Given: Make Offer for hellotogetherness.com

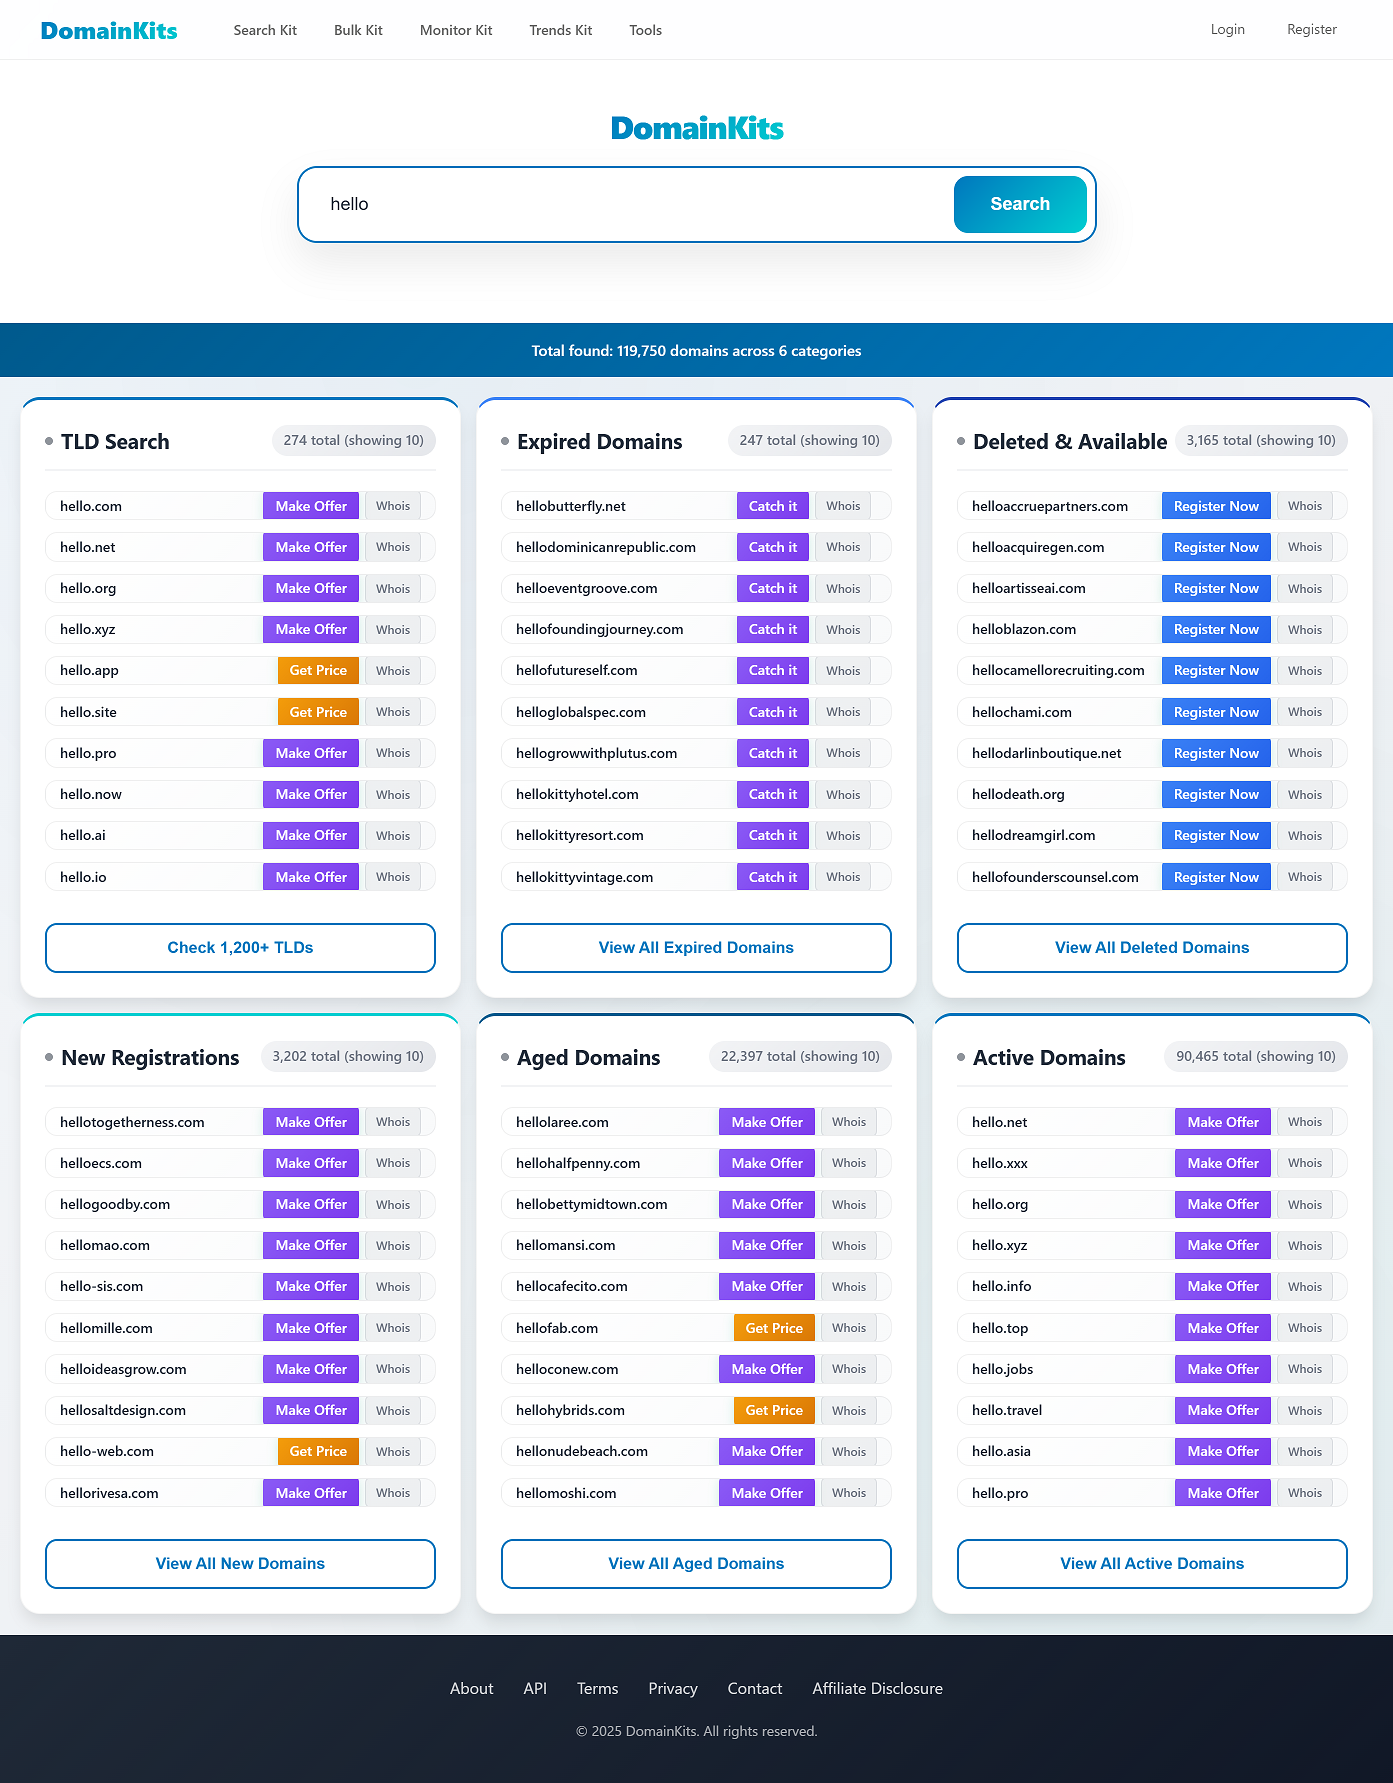Looking at the screenshot, I should pyautogui.click(x=311, y=1122).
